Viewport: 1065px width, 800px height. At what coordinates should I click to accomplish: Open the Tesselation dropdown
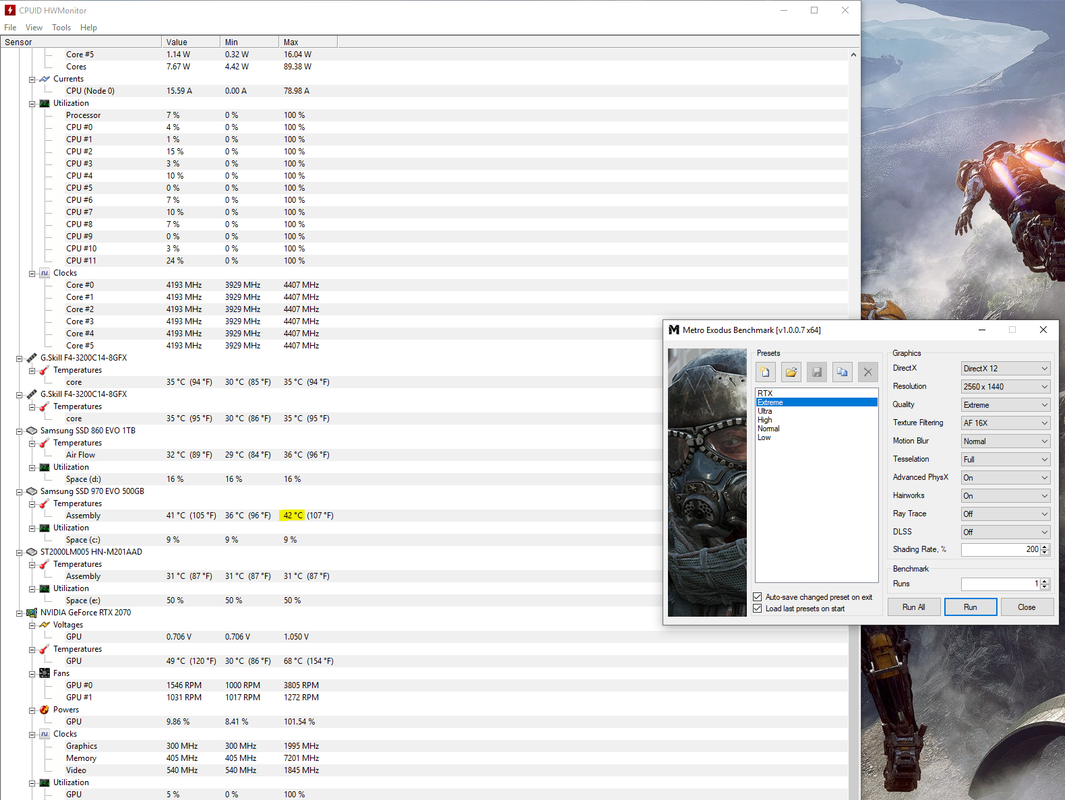click(x=1005, y=459)
